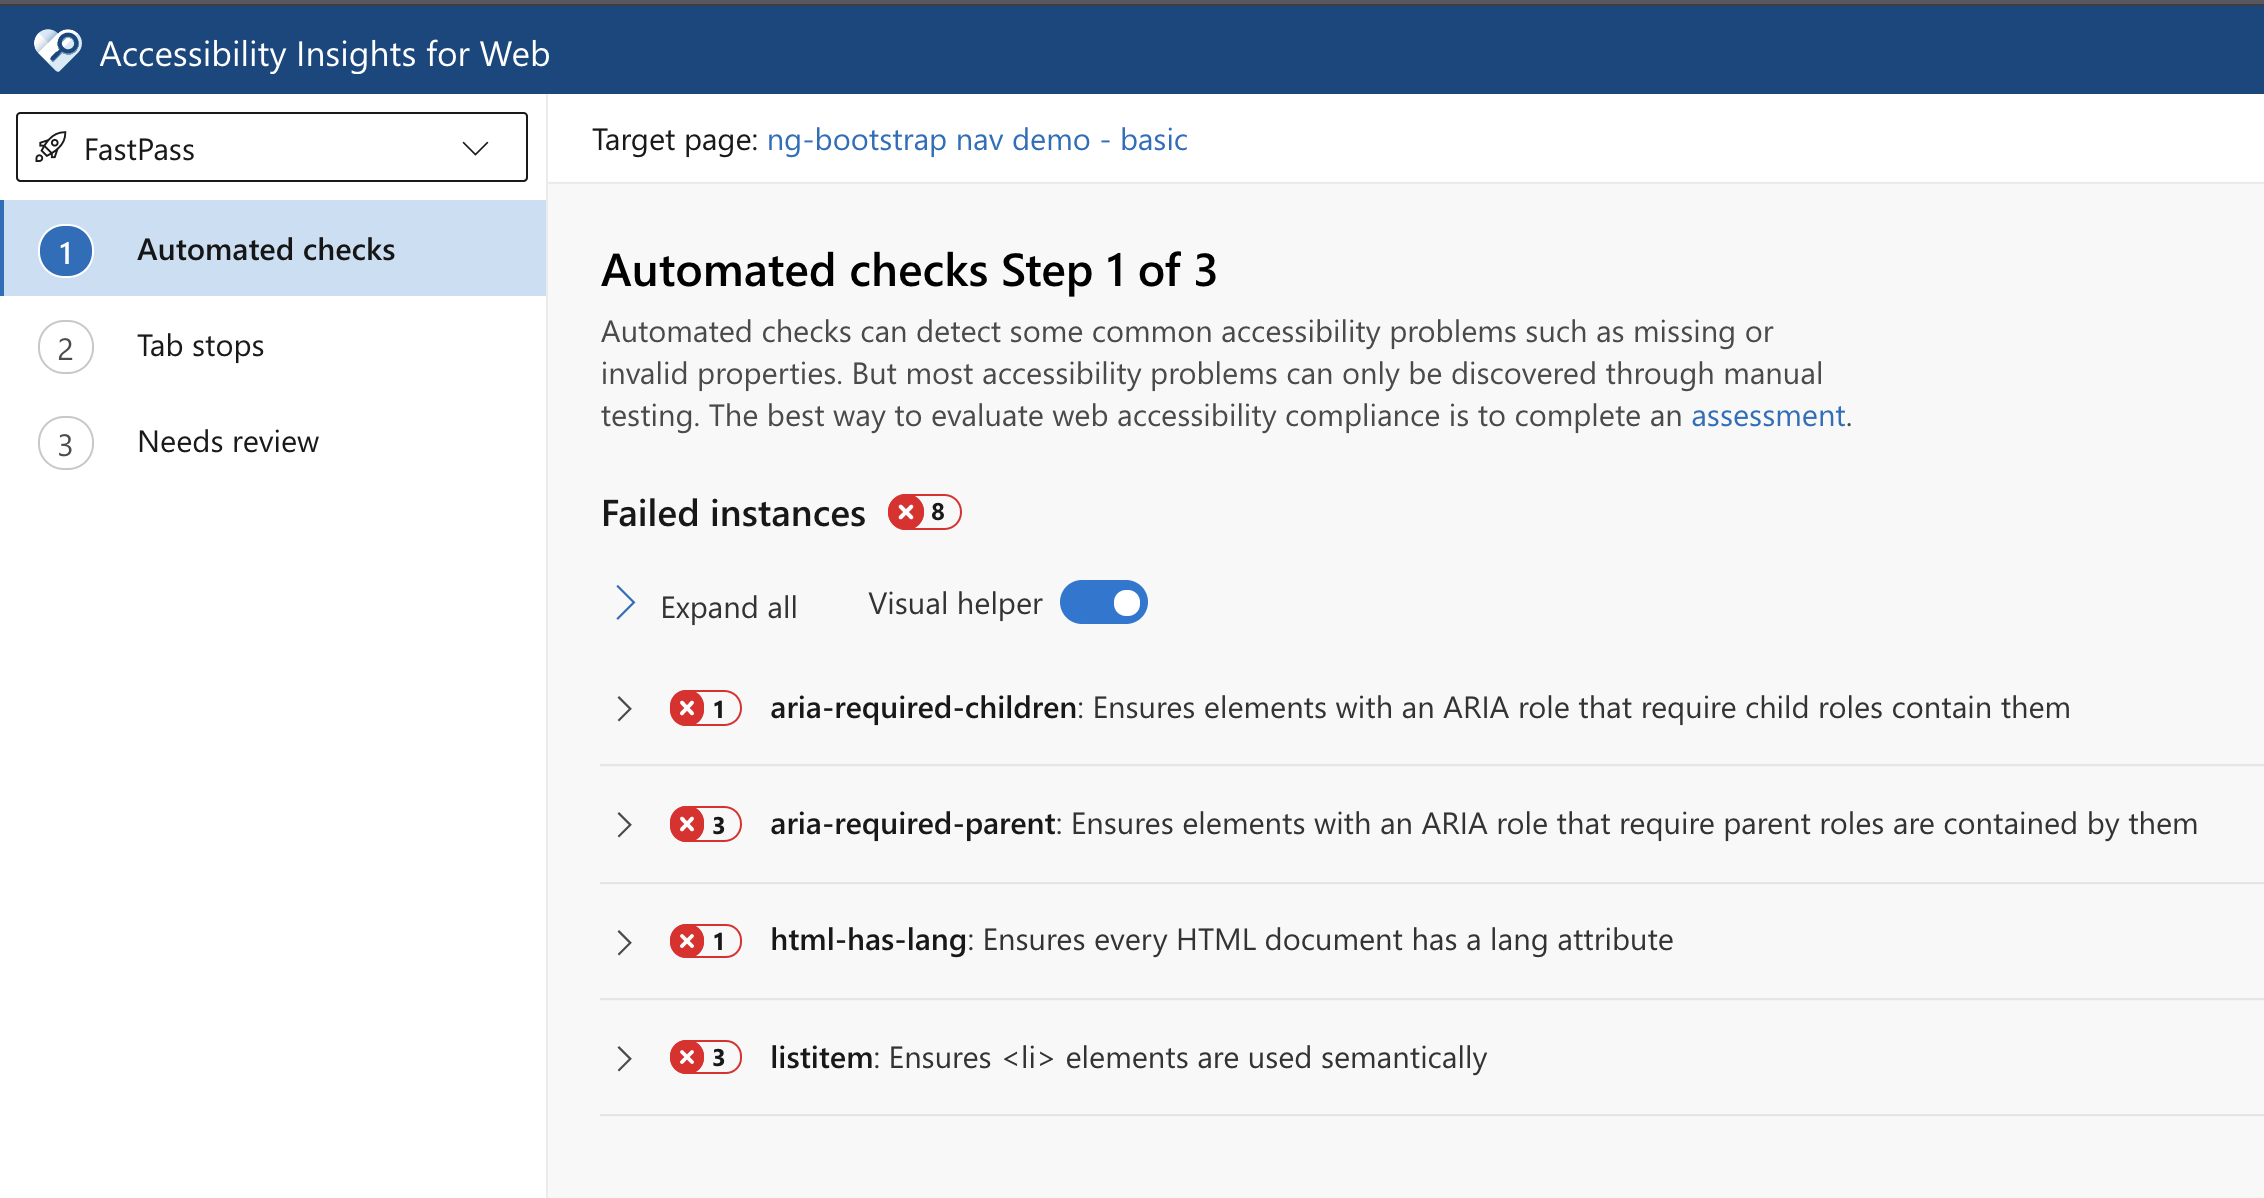The image size is (2264, 1198).
Task: Select Tab stops in the sidebar
Action: (200, 346)
